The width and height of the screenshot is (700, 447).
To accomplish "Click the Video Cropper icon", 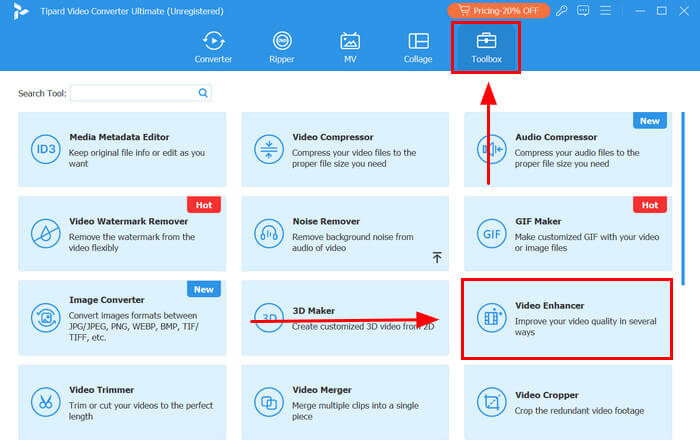I will 491,402.
